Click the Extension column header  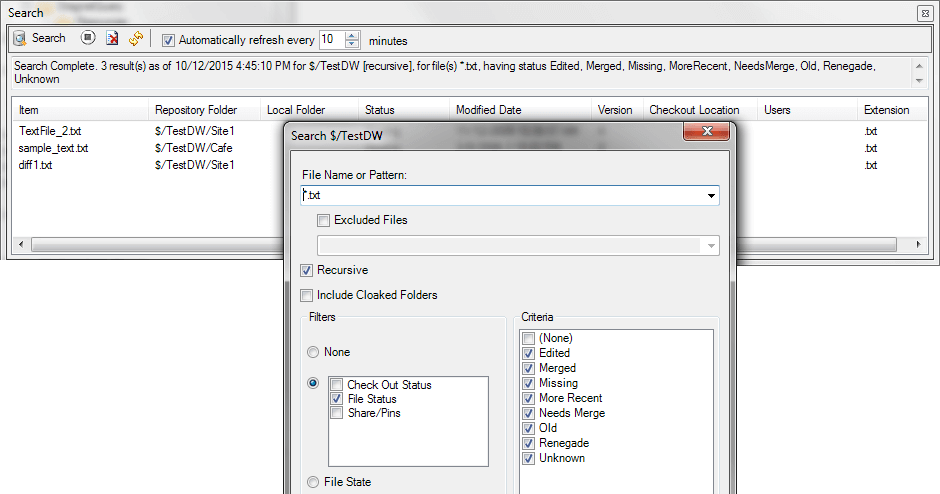[886, 110]
